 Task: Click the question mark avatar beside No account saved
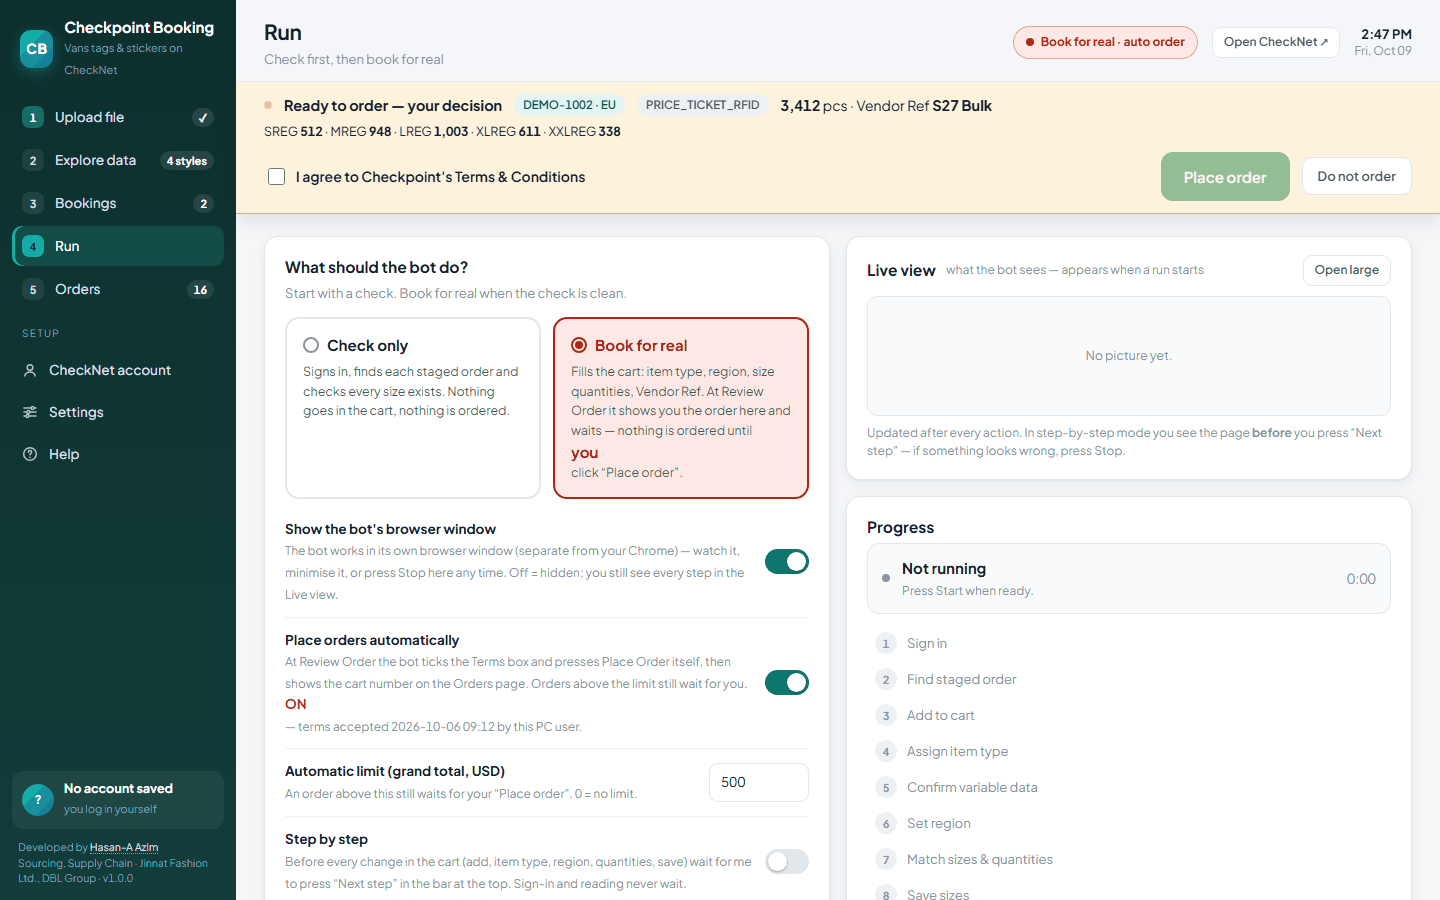[38, 799]
